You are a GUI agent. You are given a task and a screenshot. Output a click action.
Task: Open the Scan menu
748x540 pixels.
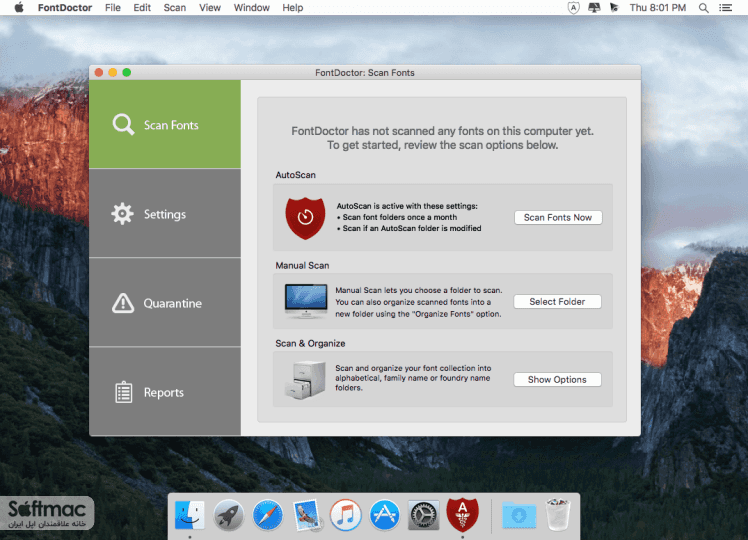coord(175,8)
